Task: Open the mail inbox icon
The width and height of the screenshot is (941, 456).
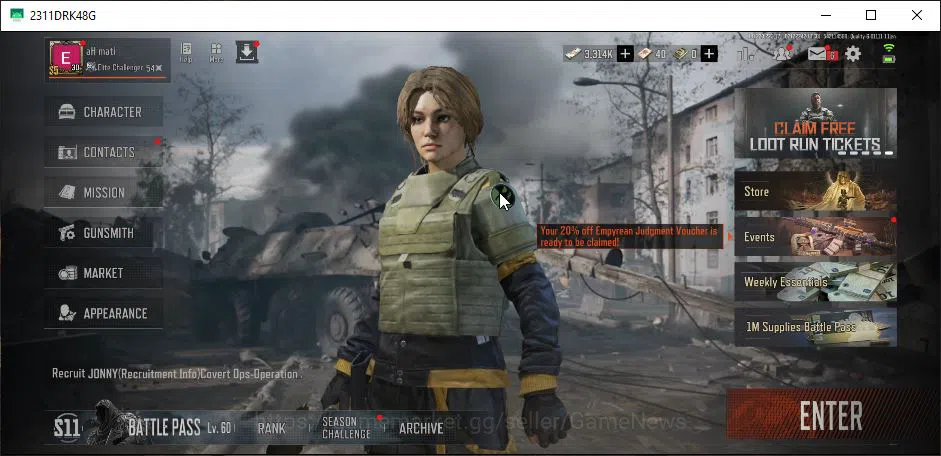Action: click(x=818, y=54)
